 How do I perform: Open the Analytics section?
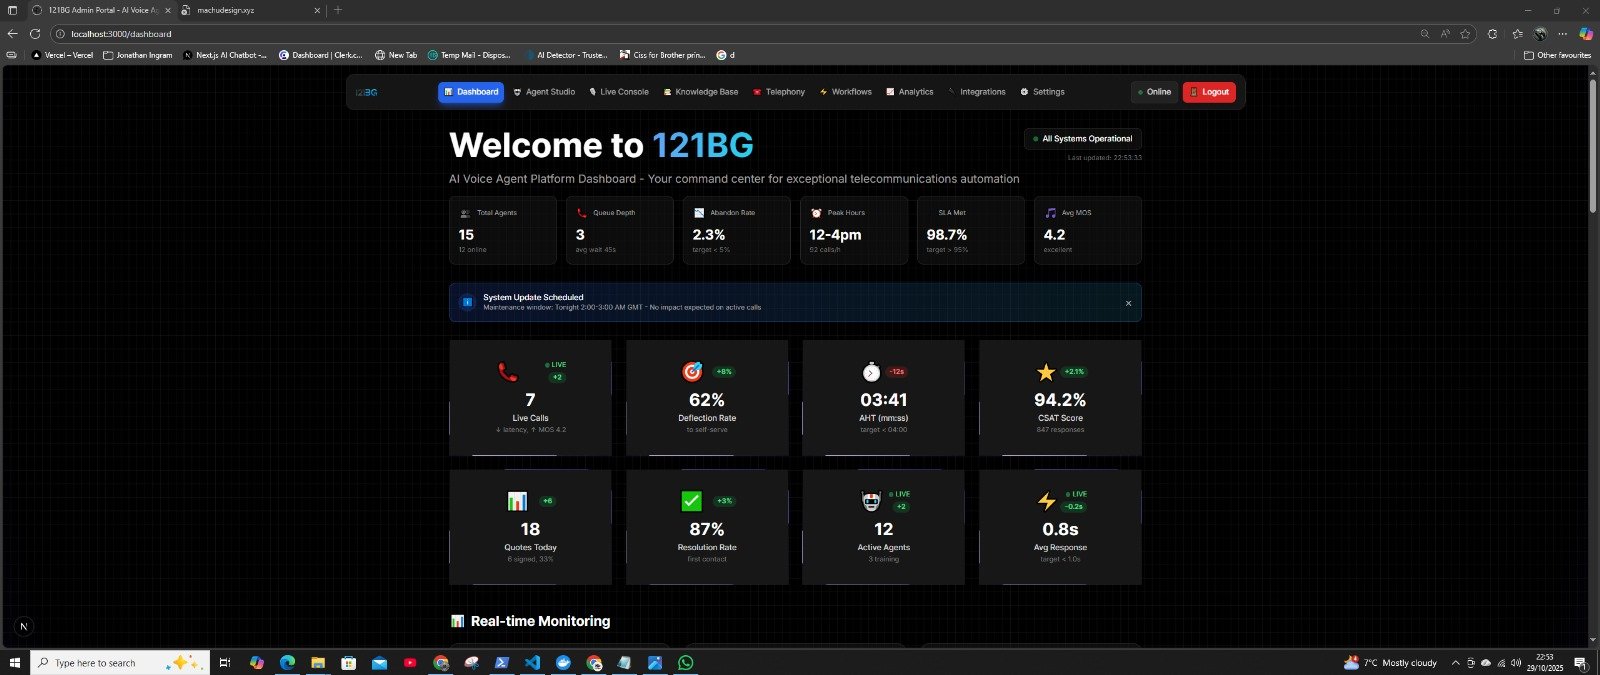coord(909,92)
